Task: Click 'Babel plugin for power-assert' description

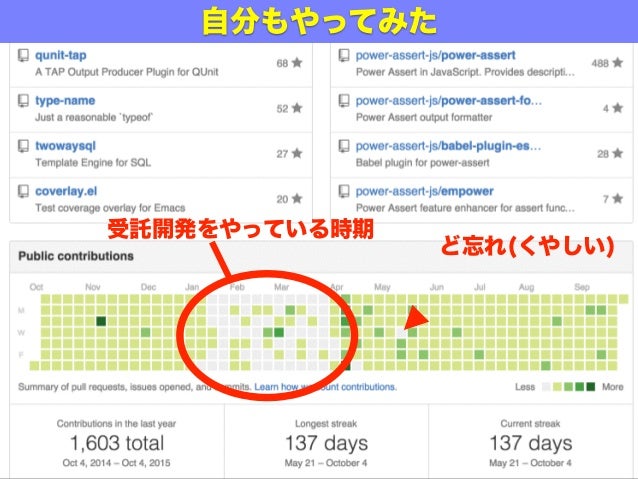Action: coord(423,163)
